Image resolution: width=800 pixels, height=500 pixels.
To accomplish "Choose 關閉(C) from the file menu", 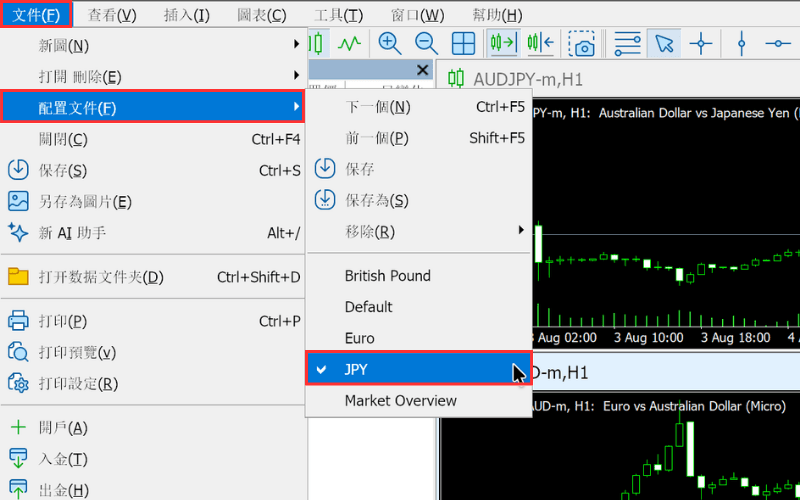I will (153, 139).
